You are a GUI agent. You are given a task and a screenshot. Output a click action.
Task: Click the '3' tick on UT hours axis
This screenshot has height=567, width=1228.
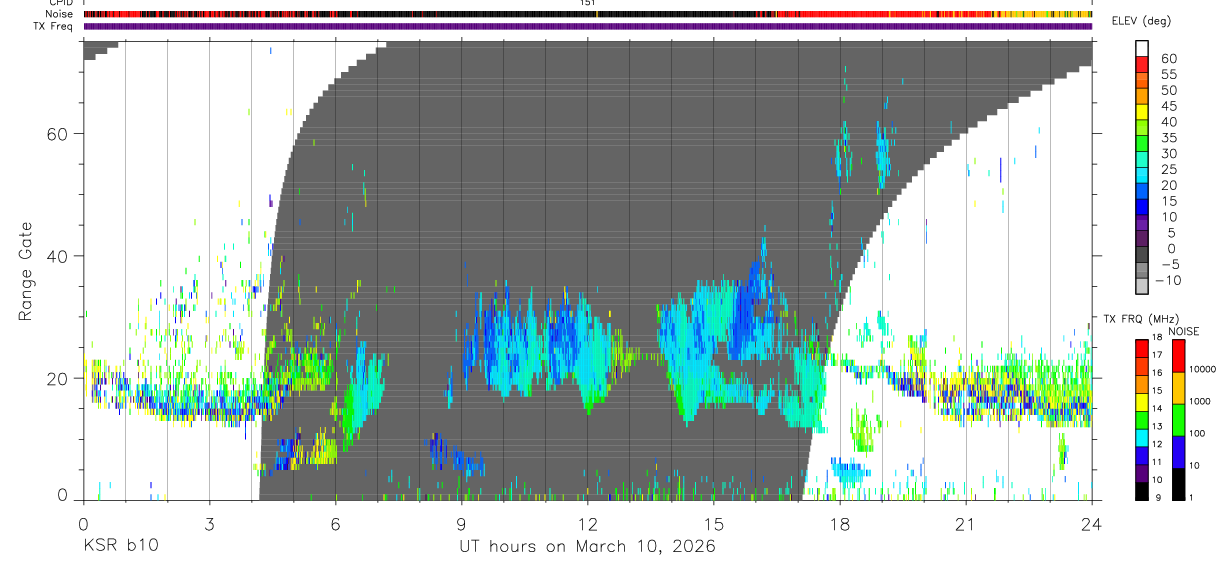pos(209,523)
